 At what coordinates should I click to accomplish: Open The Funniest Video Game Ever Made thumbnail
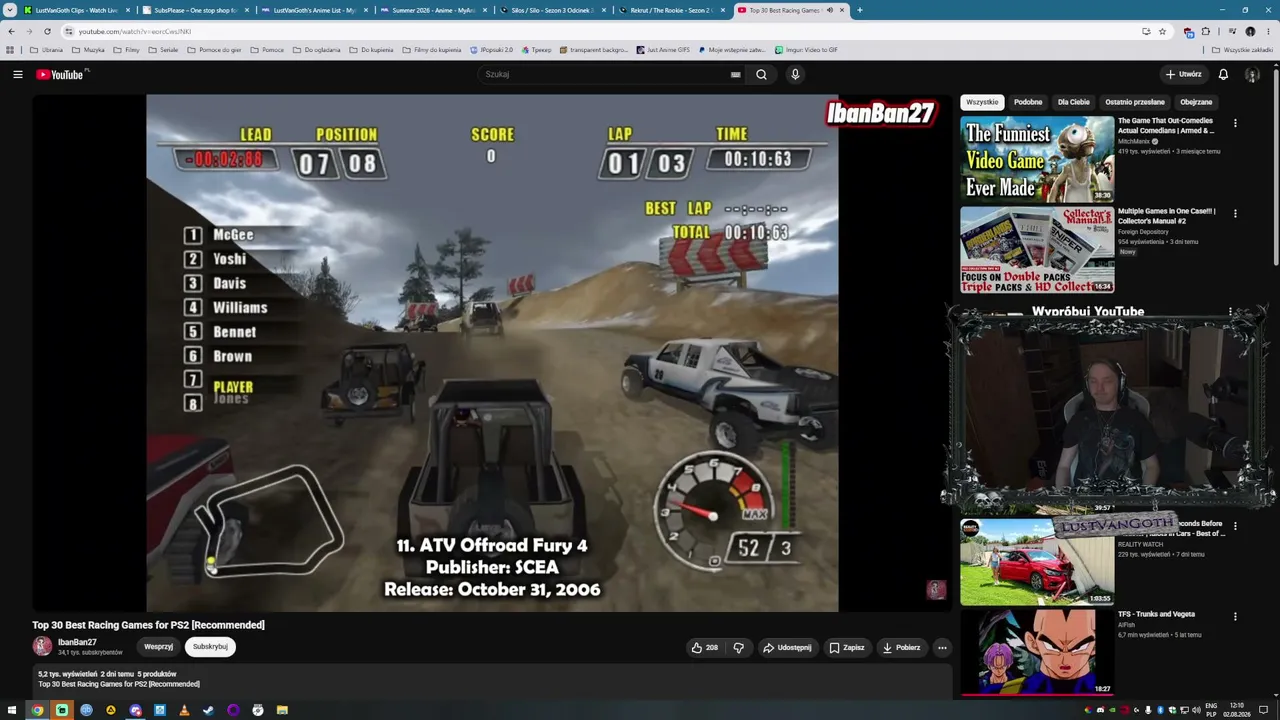(1037, 160)
